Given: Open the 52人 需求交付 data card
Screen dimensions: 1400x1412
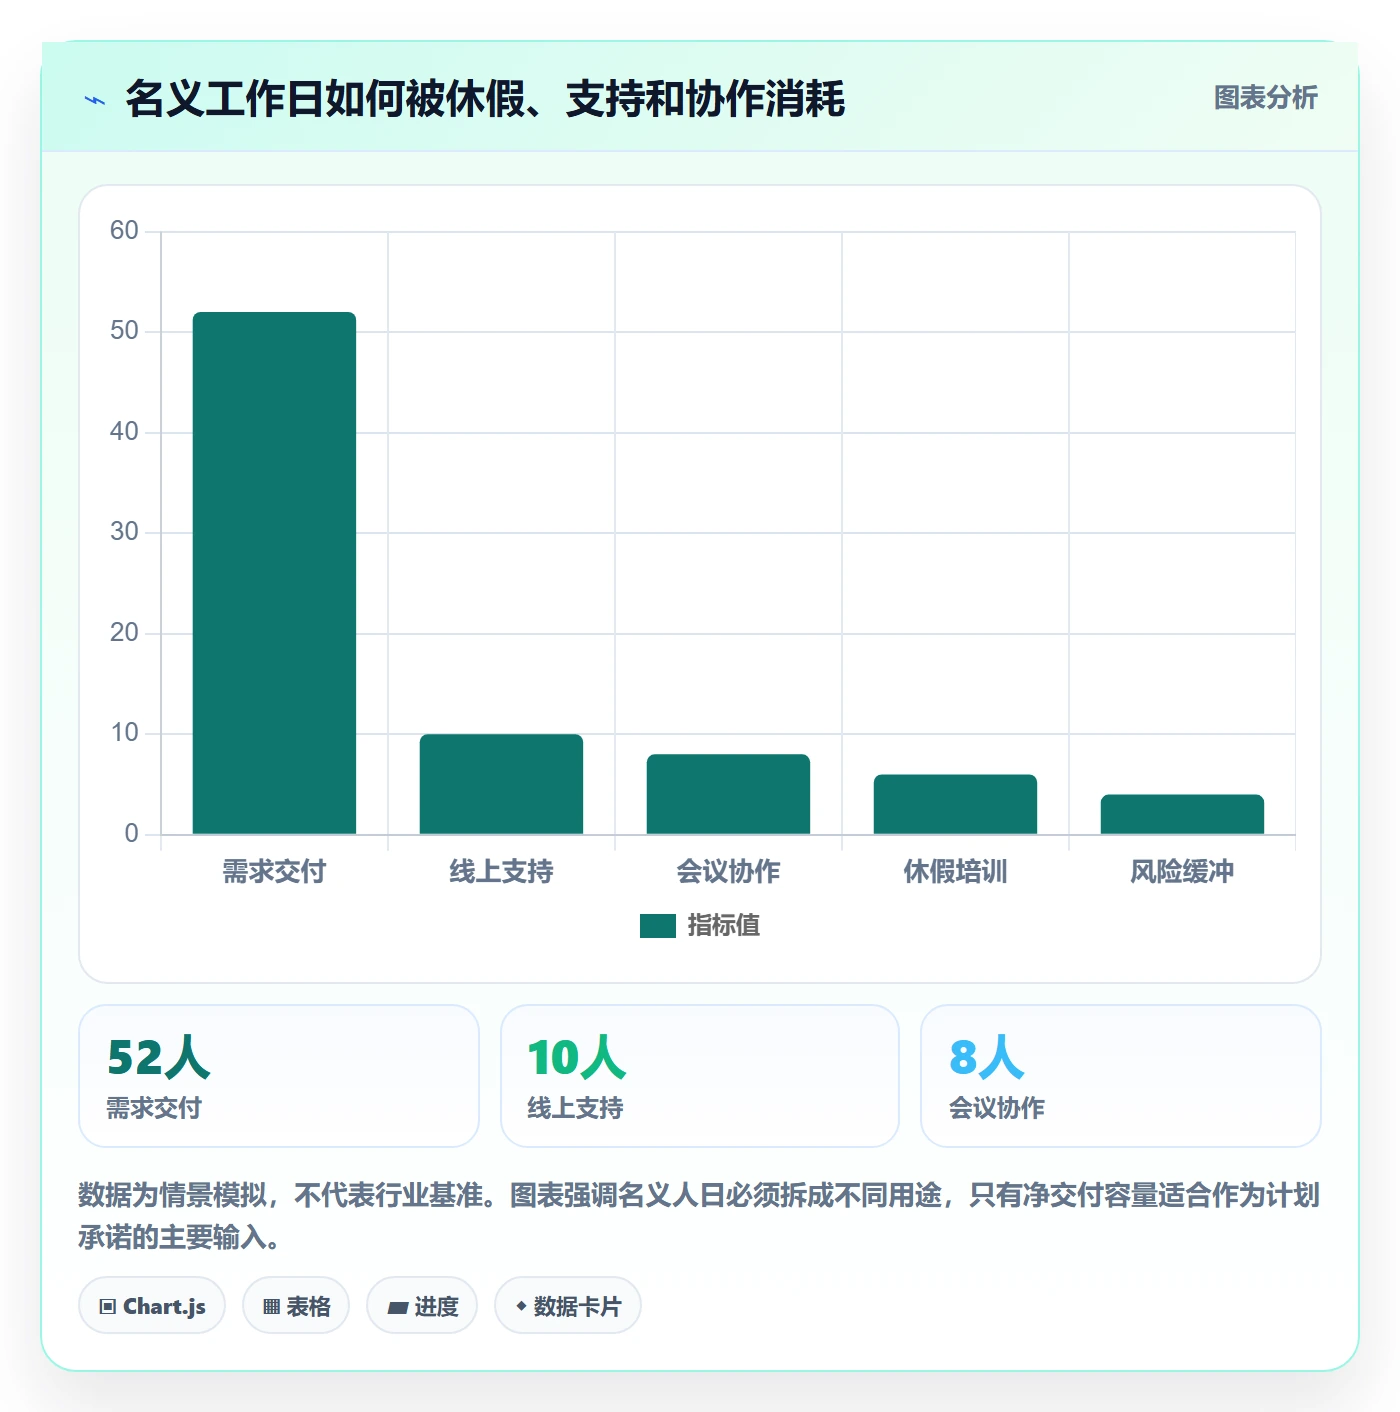Looking at the screenshot, I should (279, 1076).
